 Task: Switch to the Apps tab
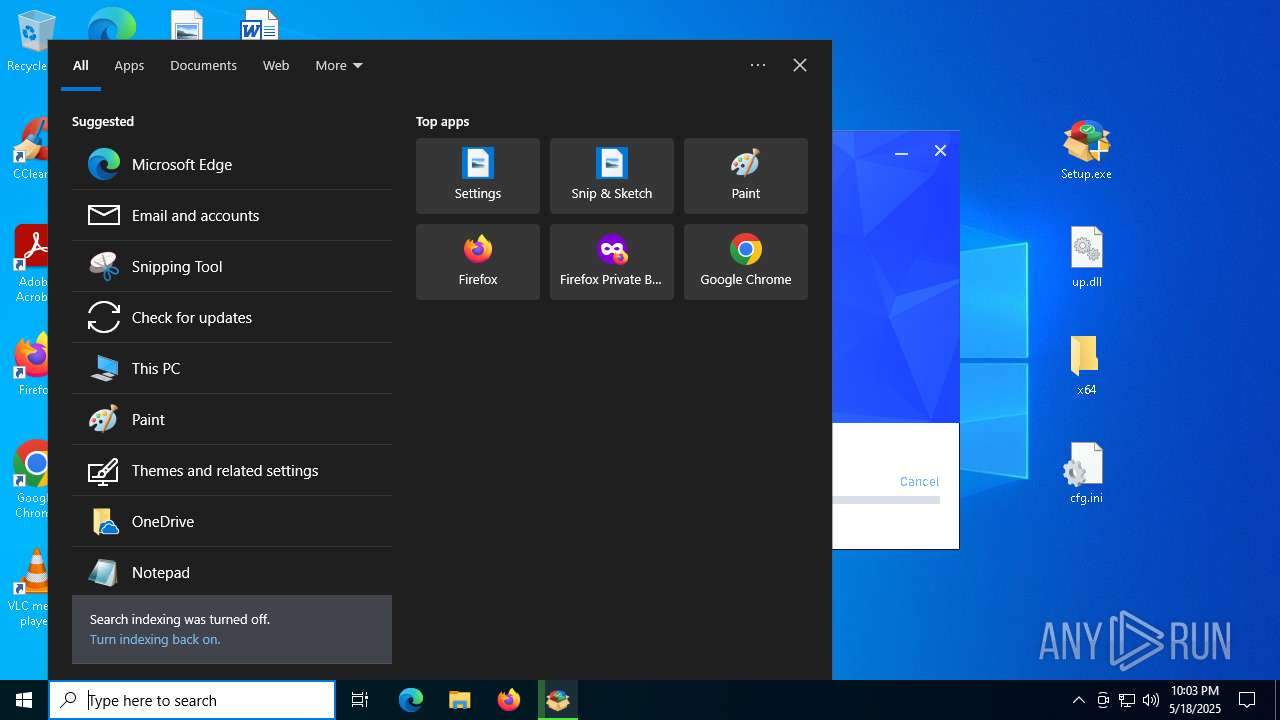(129, 65)
